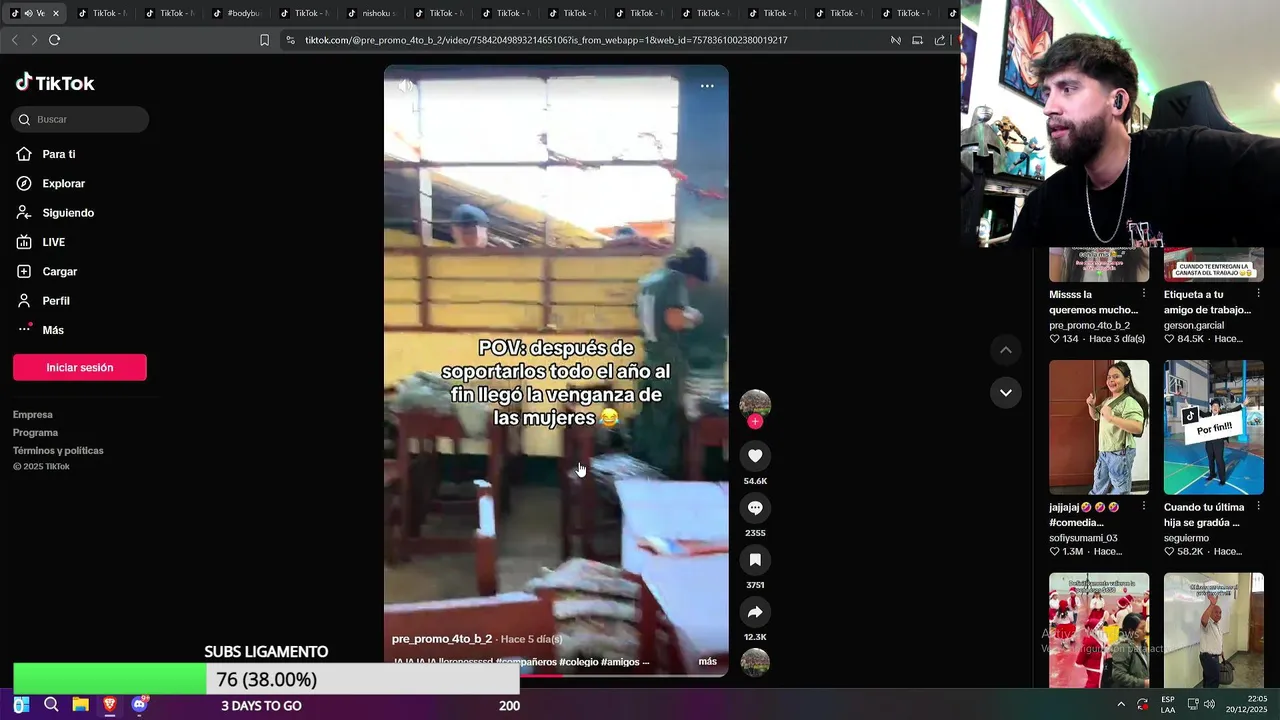Viewport: 1280px width, 720px height.
Task: Click the Buscar search field
Action: pos(80,119)
